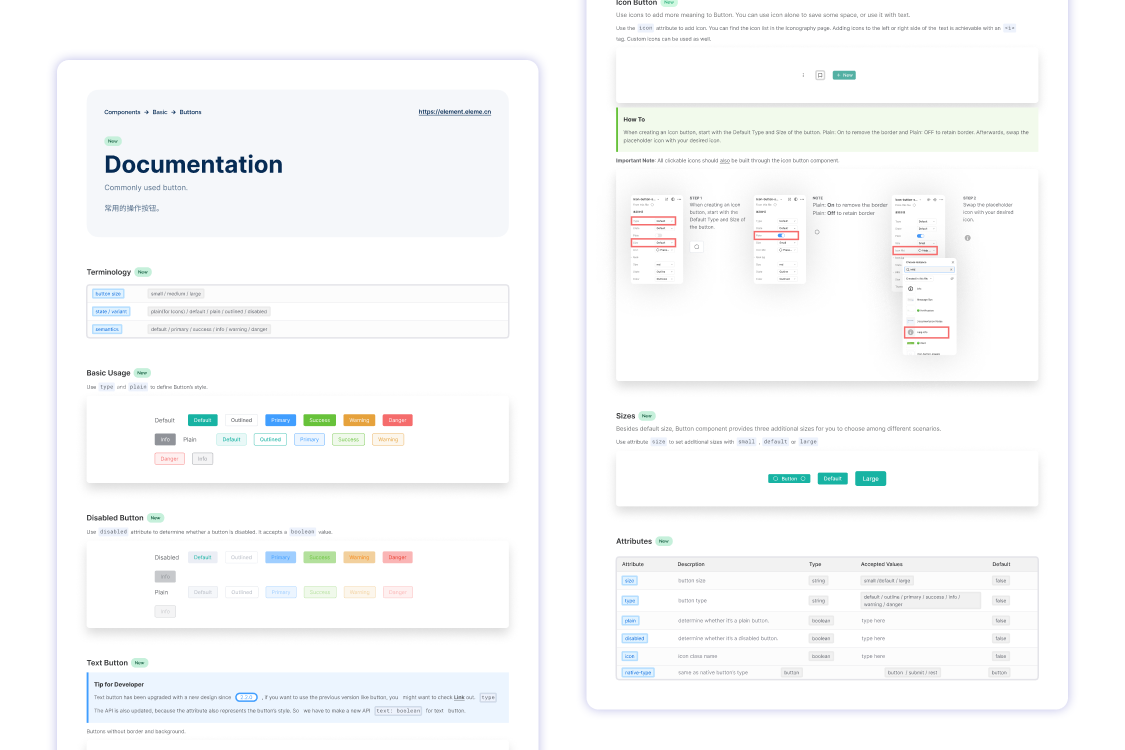Viewport: 1125px width, 750px height.
Task: Click the plain light-orange Warning button
Action: [388, 439]
